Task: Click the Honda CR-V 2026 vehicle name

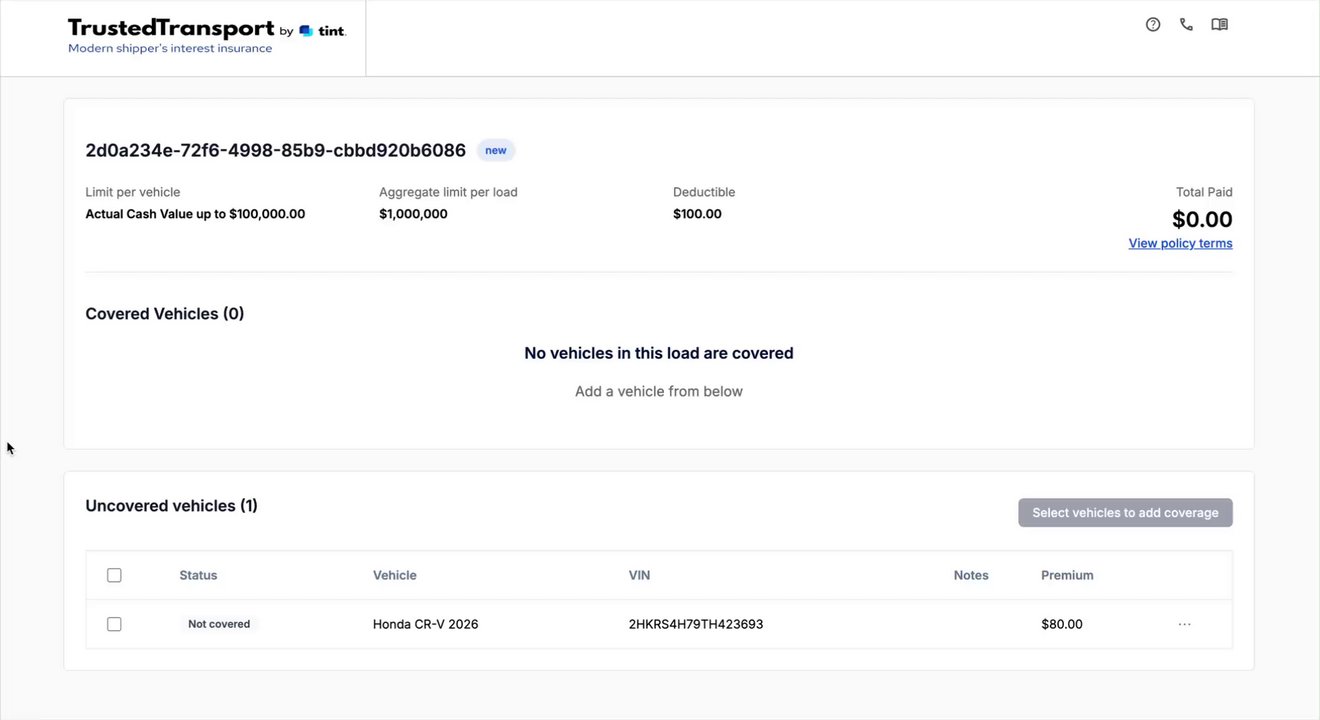Action: click(425, 624)
